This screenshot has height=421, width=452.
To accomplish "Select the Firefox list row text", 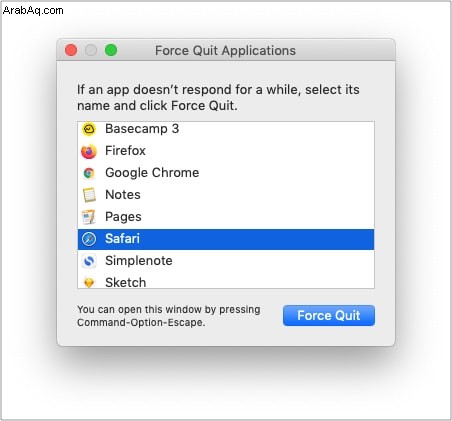I will coord(125,151).
